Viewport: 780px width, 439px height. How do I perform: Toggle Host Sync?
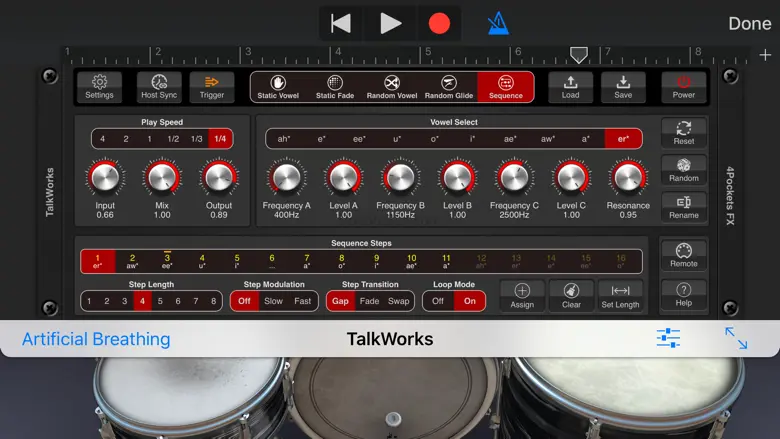coord(159,87)
